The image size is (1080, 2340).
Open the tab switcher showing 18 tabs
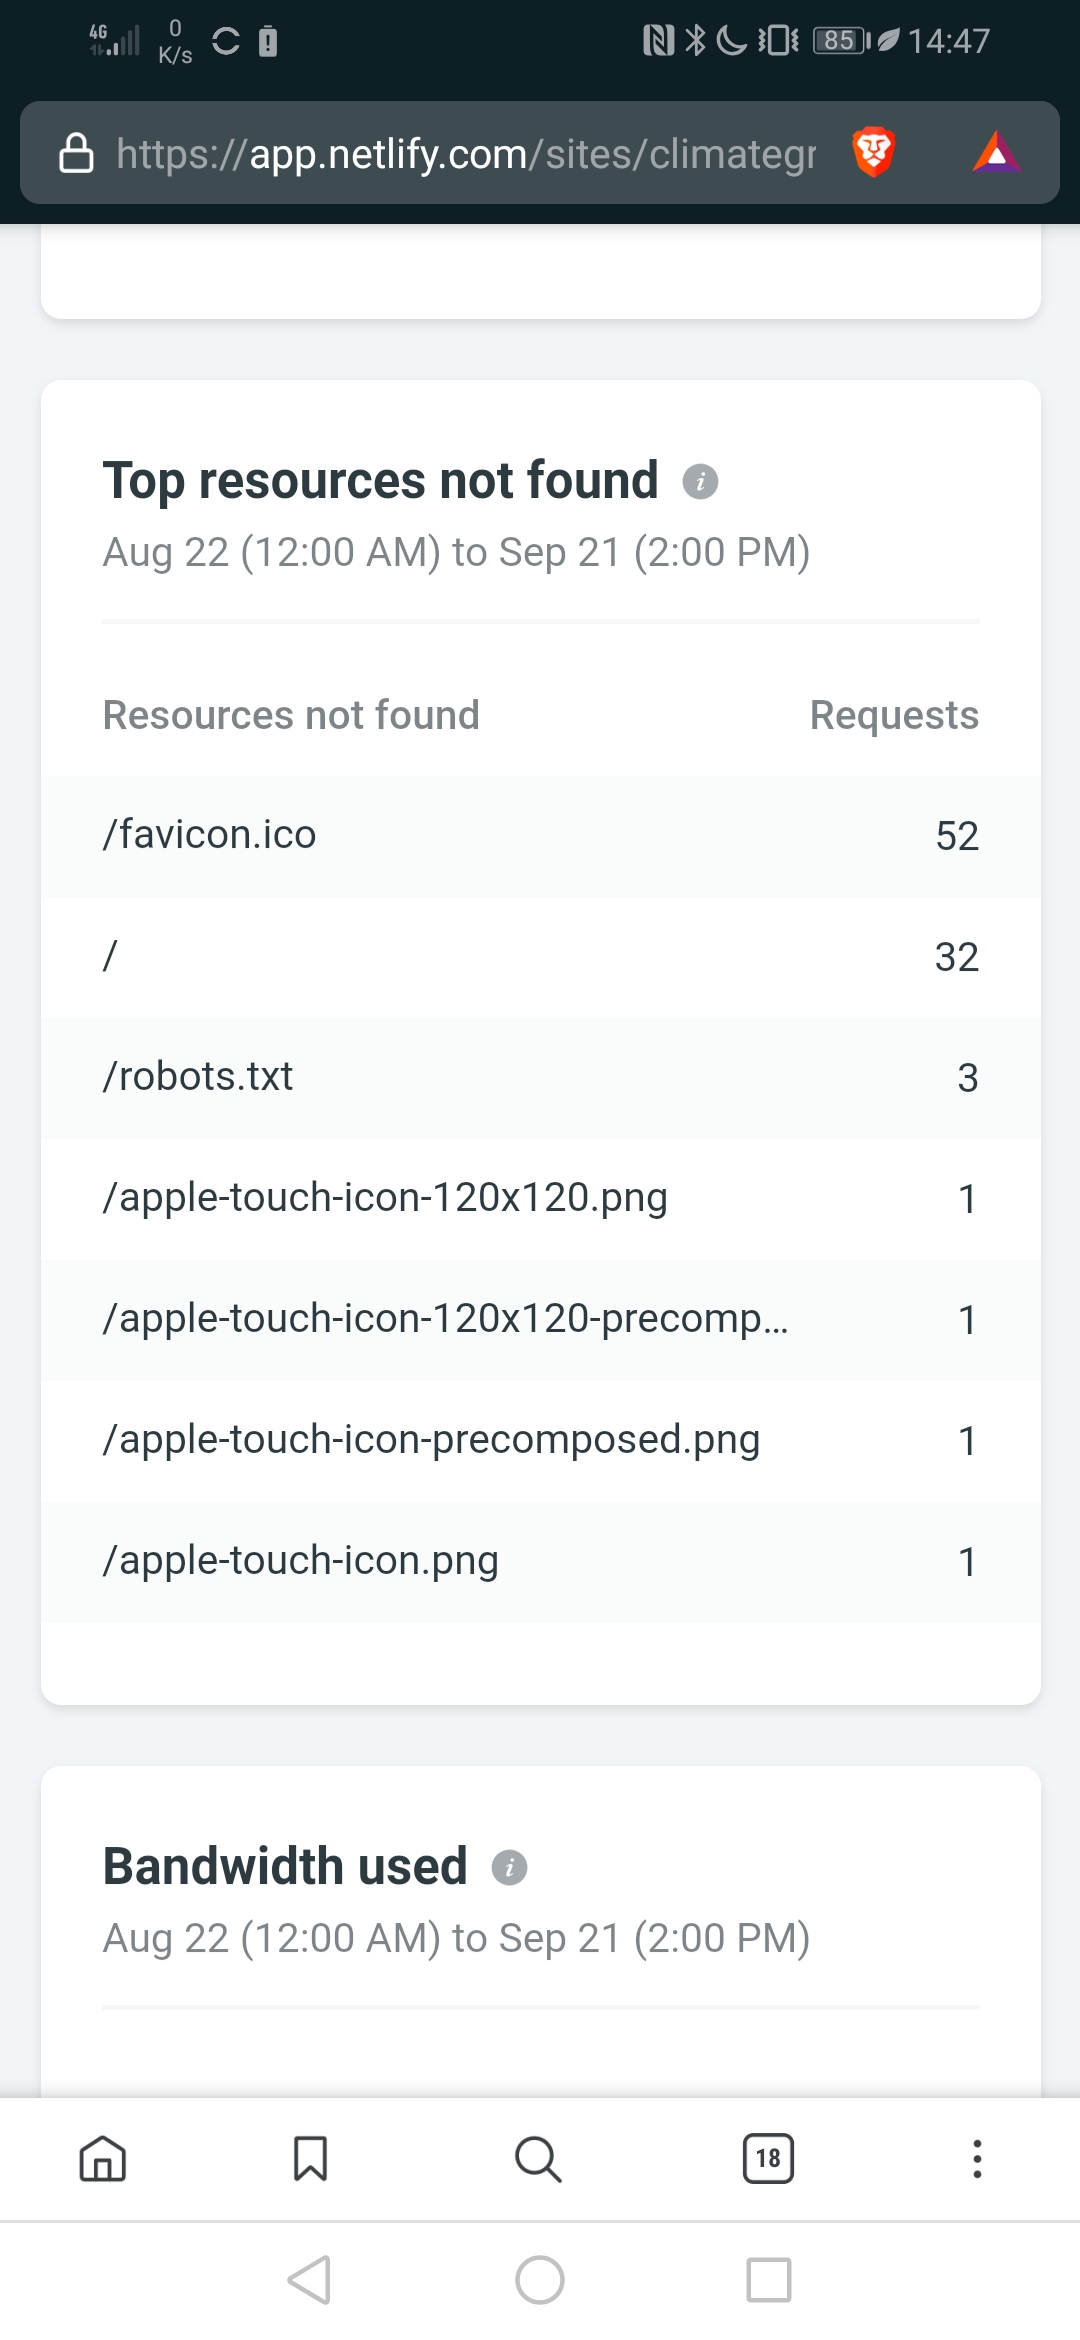click(768, 2158)
